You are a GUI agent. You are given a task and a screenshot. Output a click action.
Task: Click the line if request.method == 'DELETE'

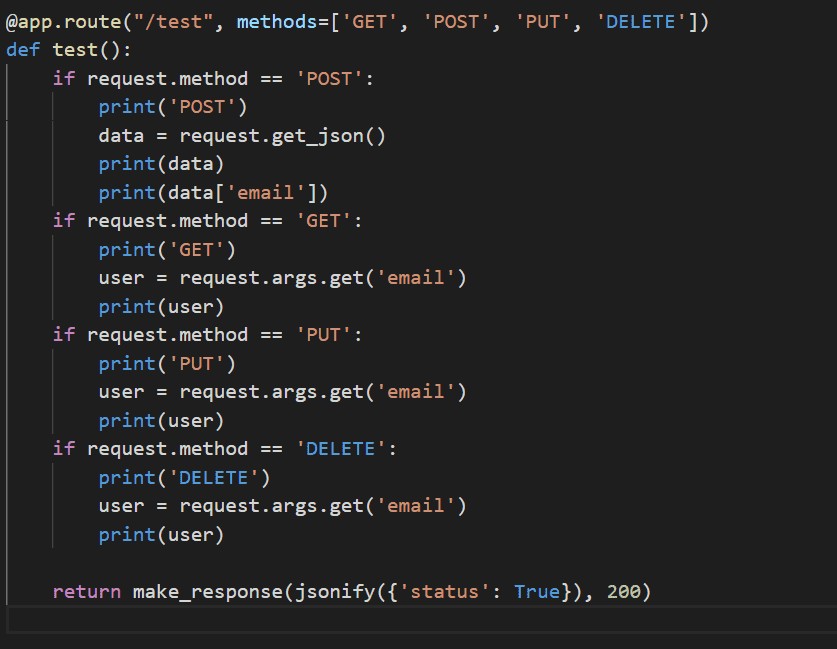pyautogui.click(x=225, y=449)
